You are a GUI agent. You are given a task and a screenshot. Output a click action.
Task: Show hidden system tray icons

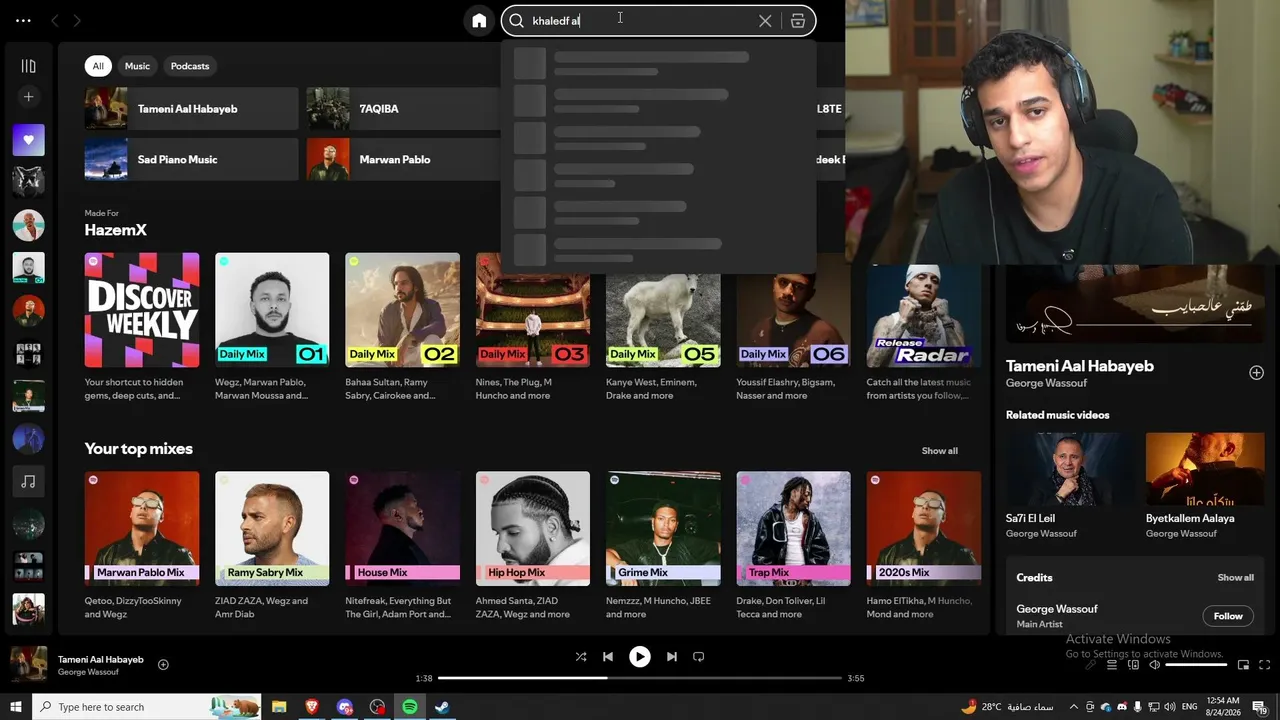point(1074,707)
